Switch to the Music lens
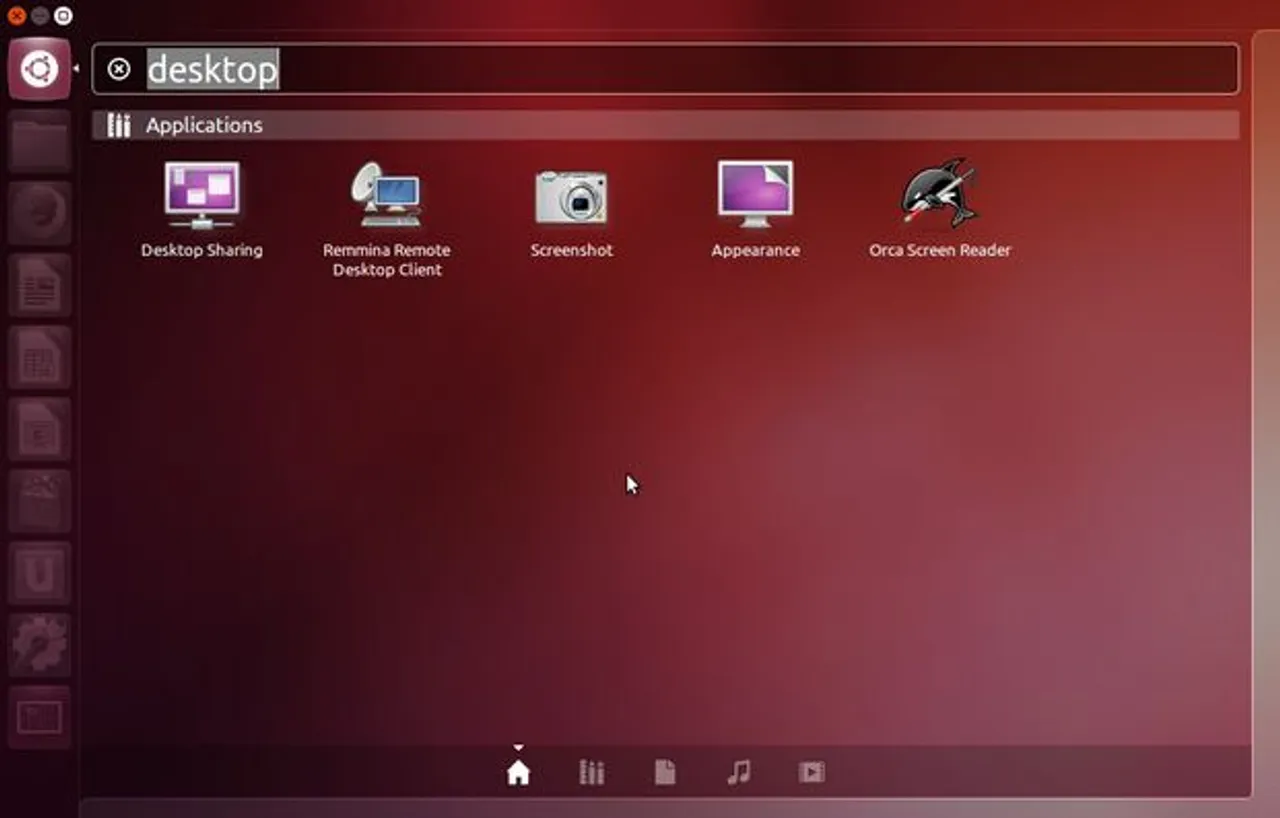 point(738,772)
